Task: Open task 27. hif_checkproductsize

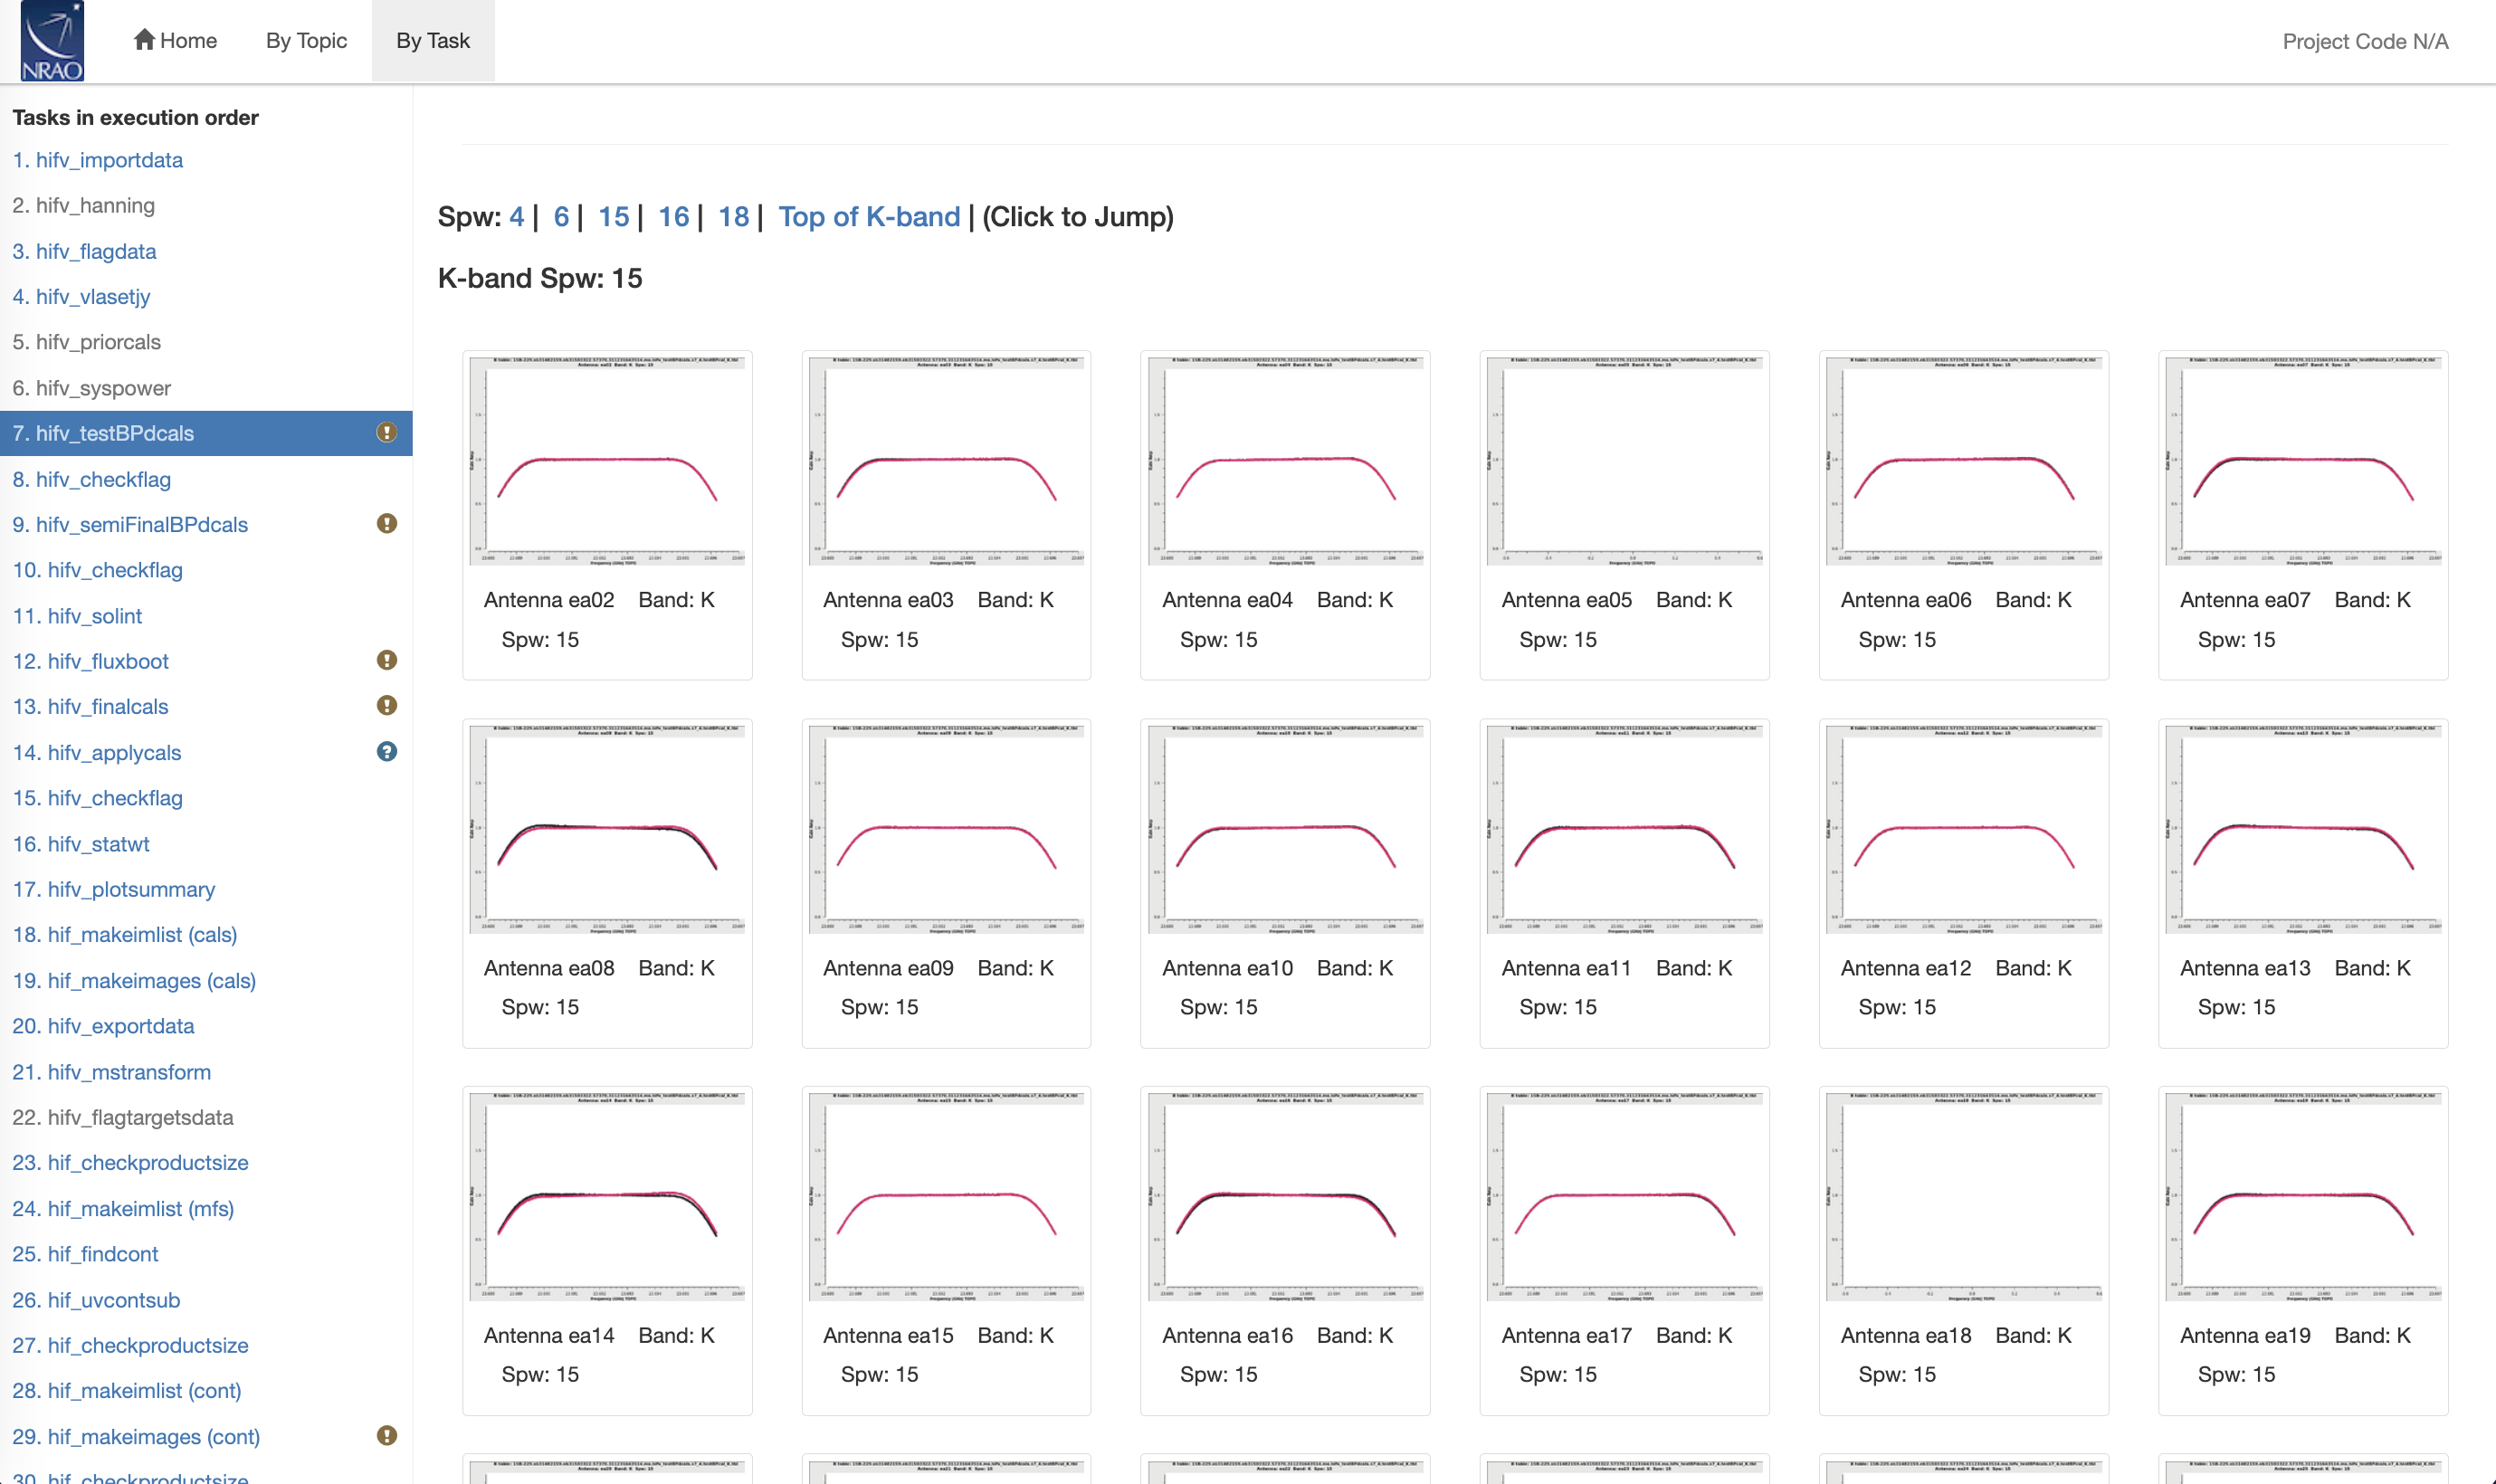Action: (x=130, y=1345)
